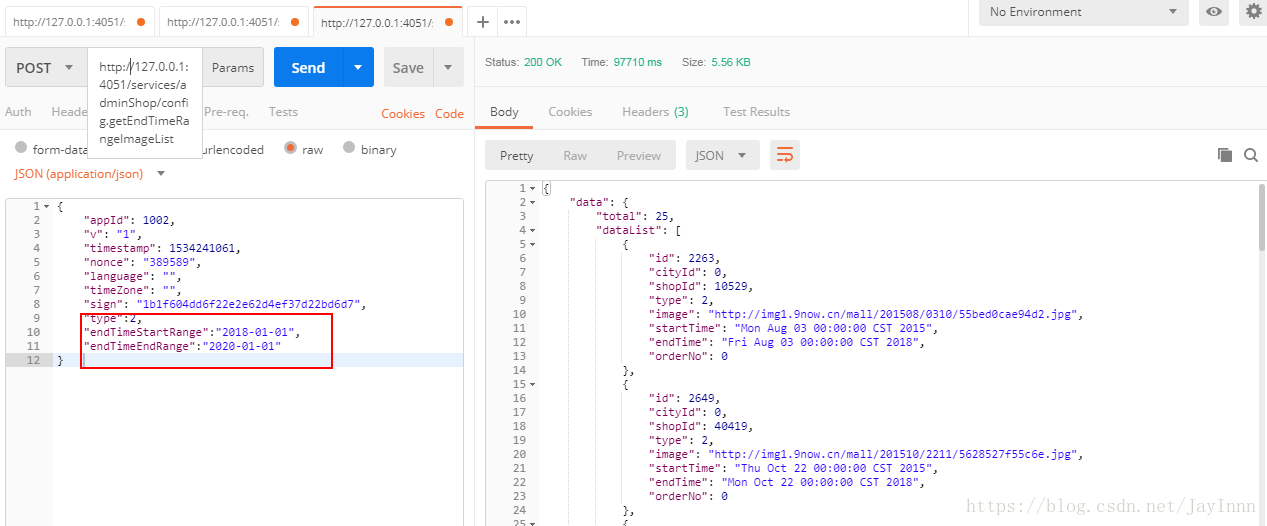Click the Params button

click(x=233, y=68)
